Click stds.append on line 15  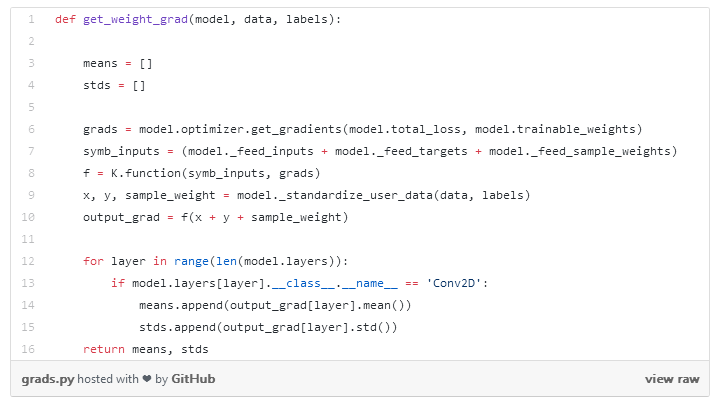pos(177,327)
